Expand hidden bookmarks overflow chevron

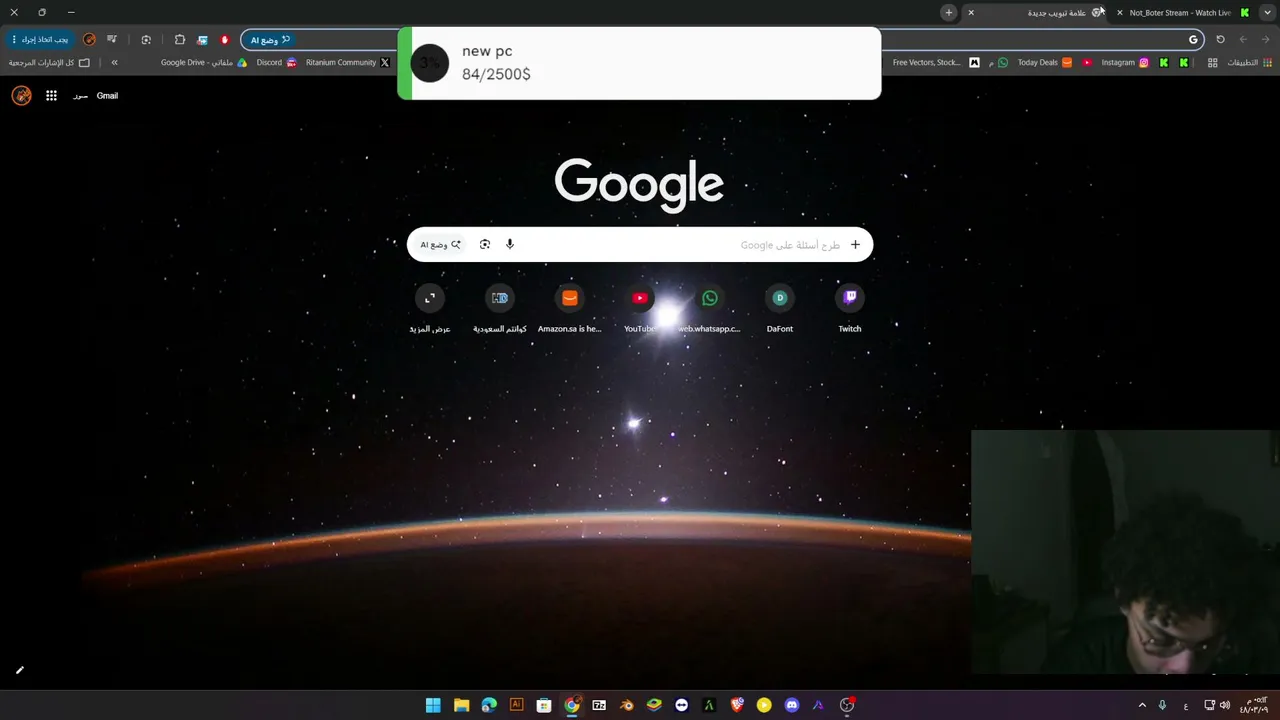click(x=115, y=62)
